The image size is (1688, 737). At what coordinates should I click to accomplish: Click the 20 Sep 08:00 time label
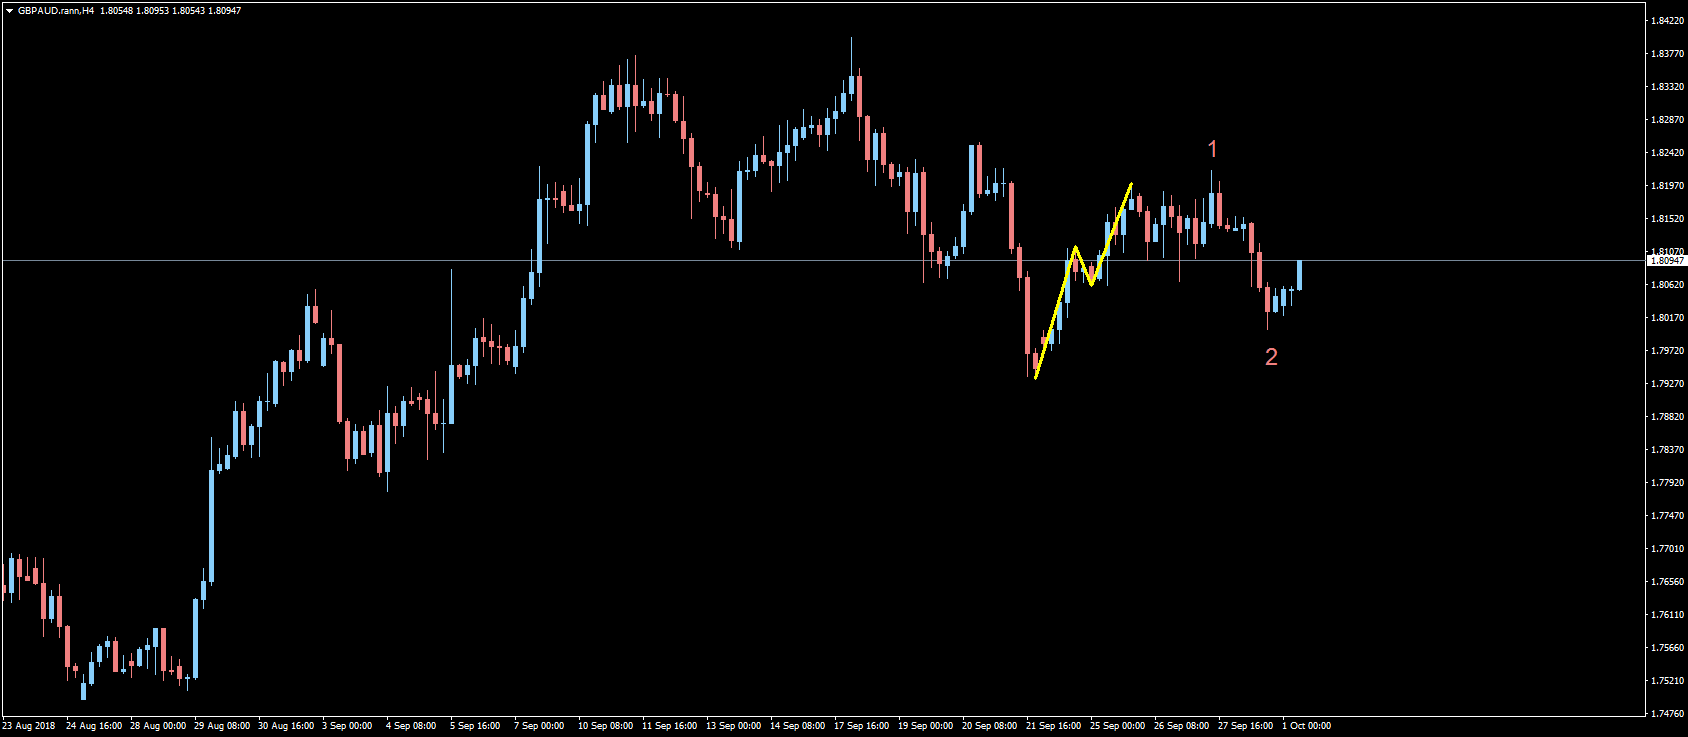tap(990, 726)
